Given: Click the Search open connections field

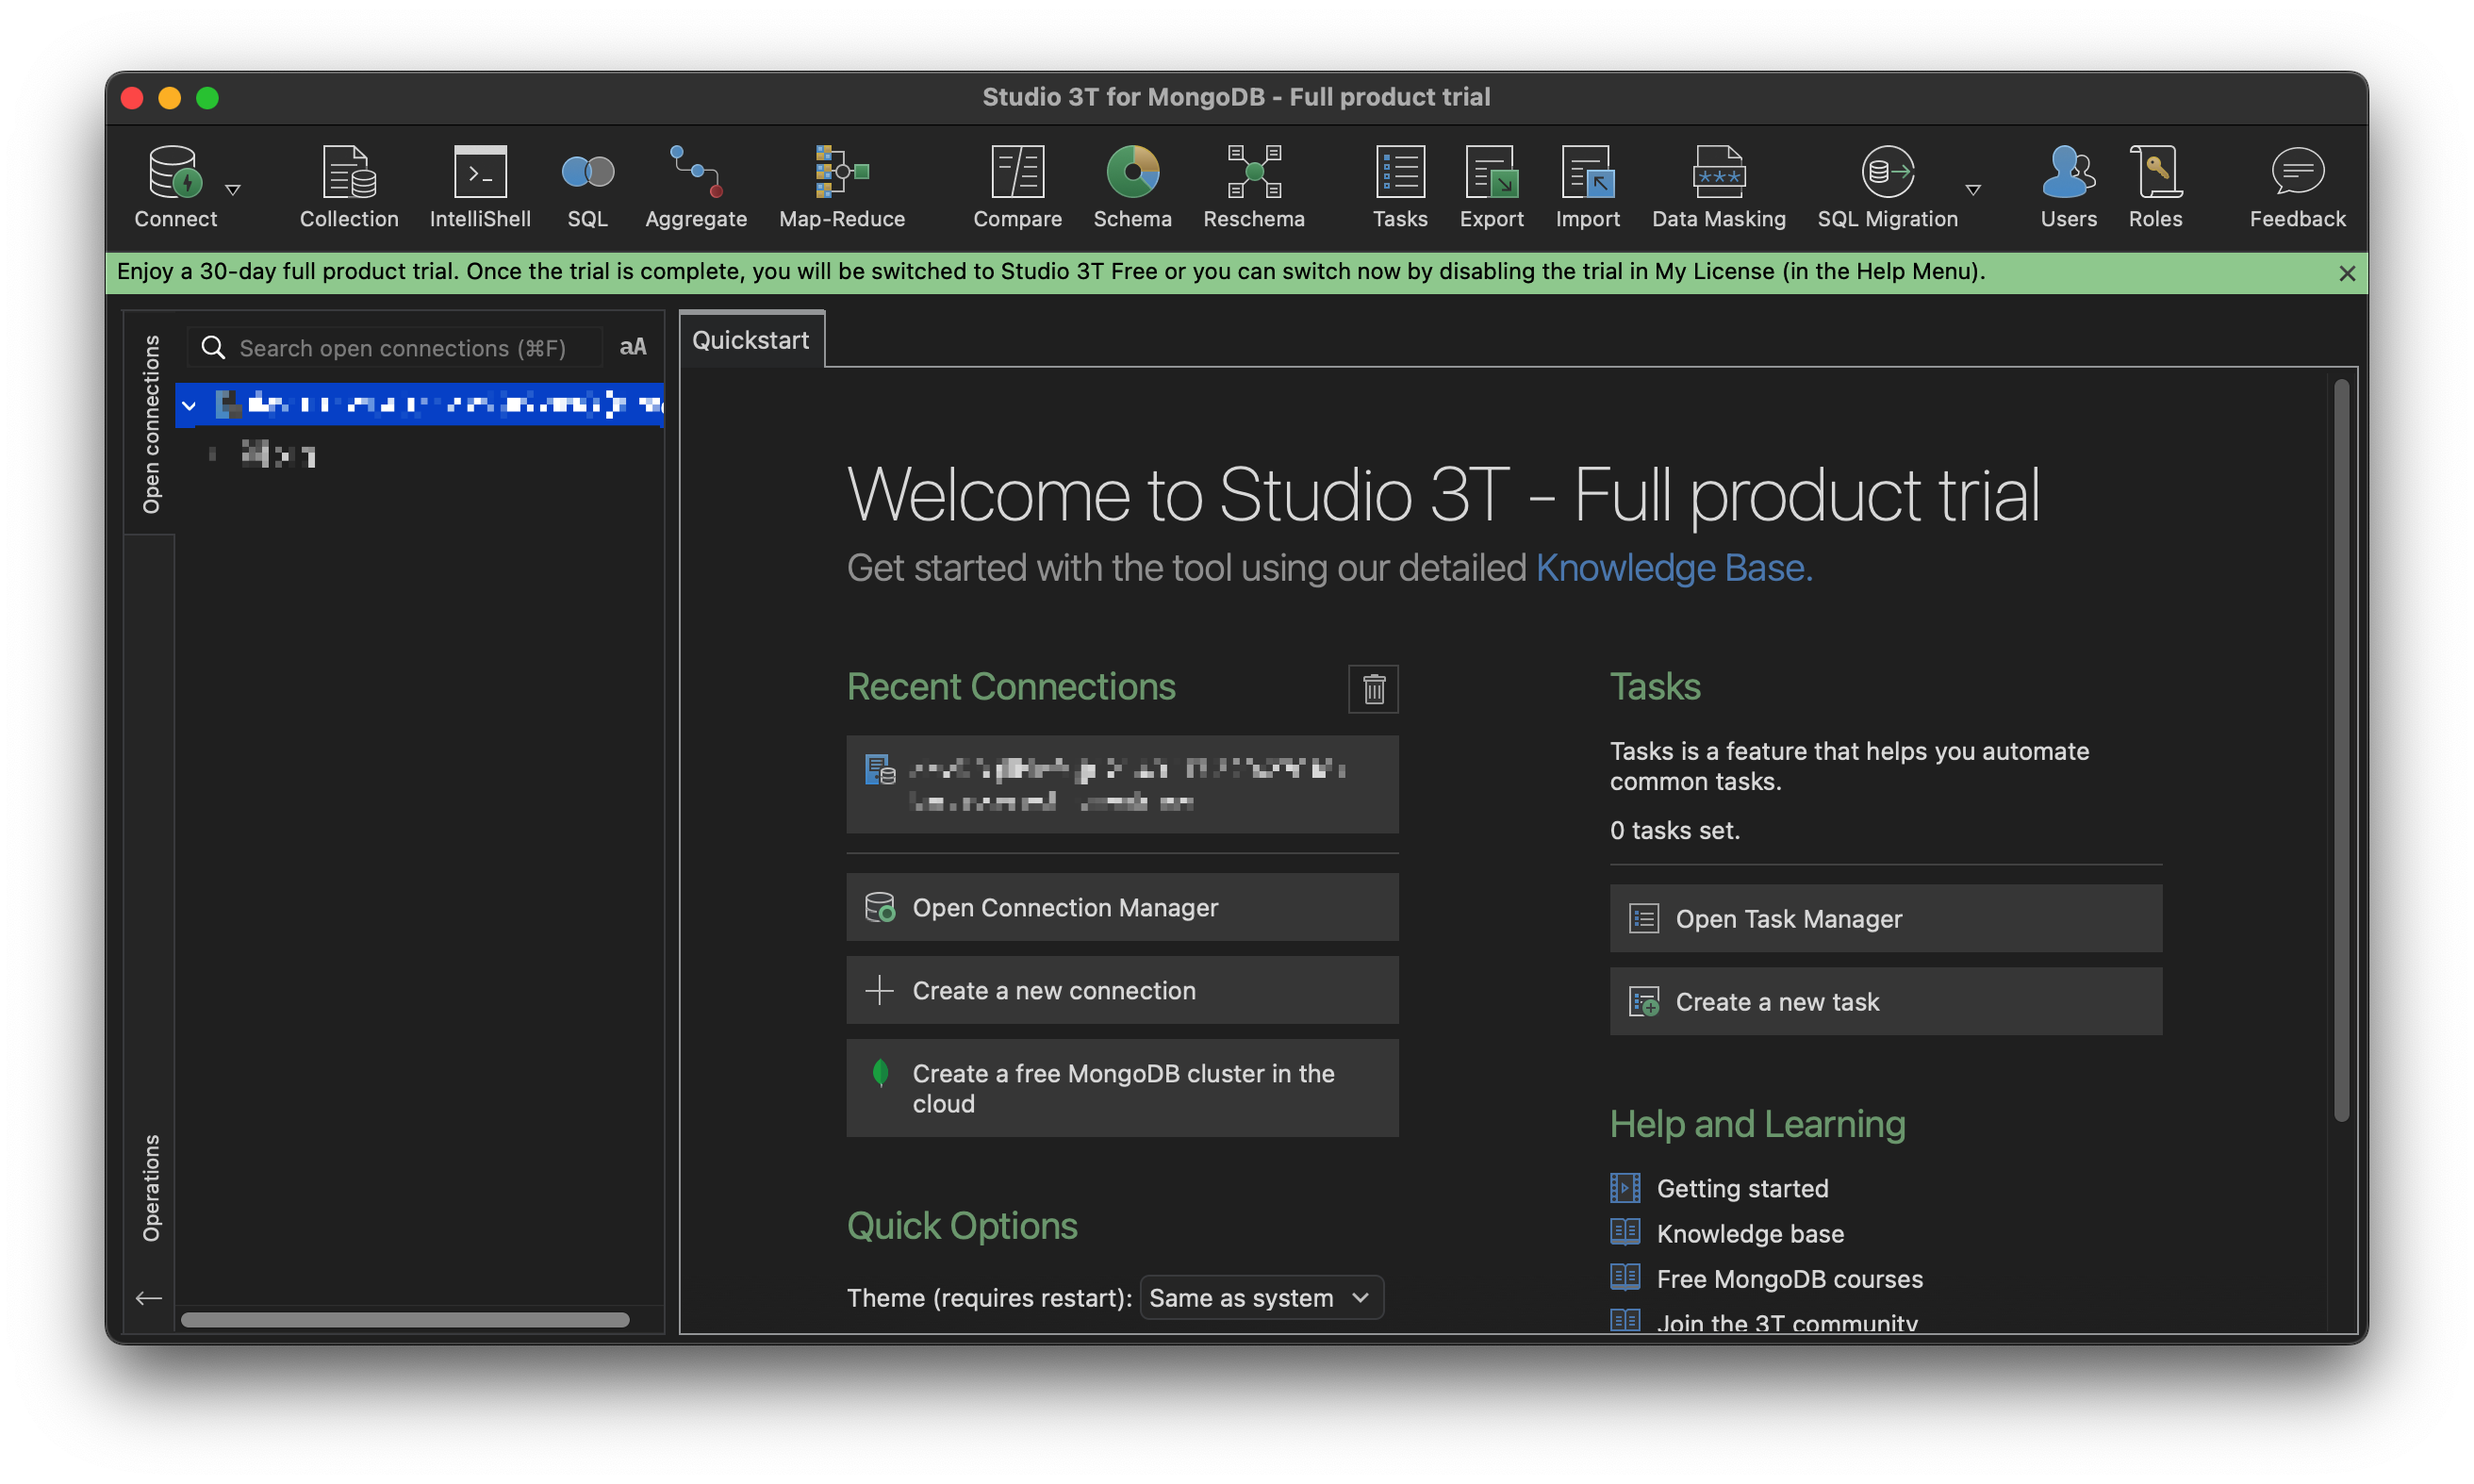Looking at the screenshot, I should [402, 348].
